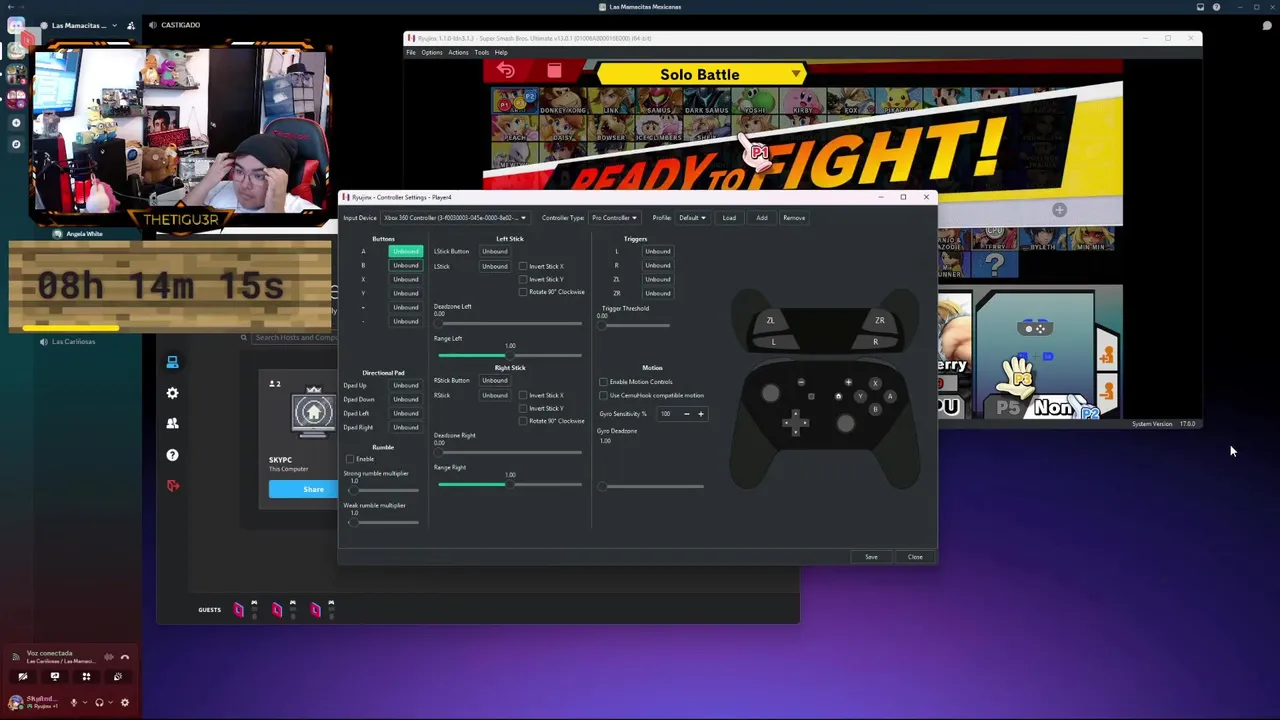This screenshot has width=1280, height=720.
Task: Click the Discord disconnect call icon
Action: pos(125,657)
